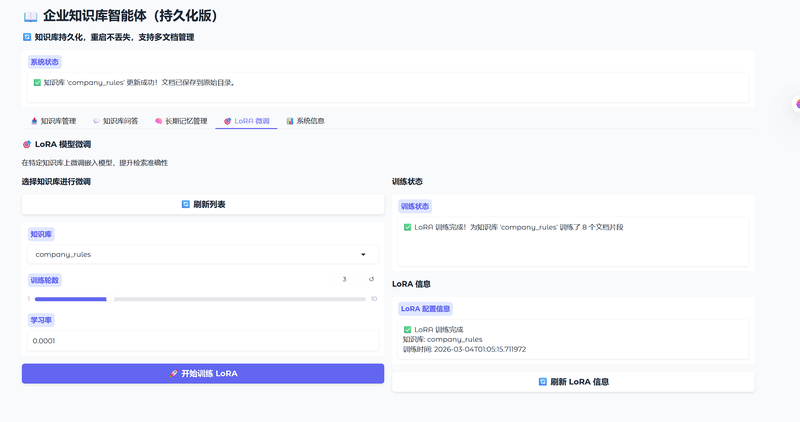The image size is (800, 422).
Task: Switch to the 知识库管理 tab
Action: point(53,121)
